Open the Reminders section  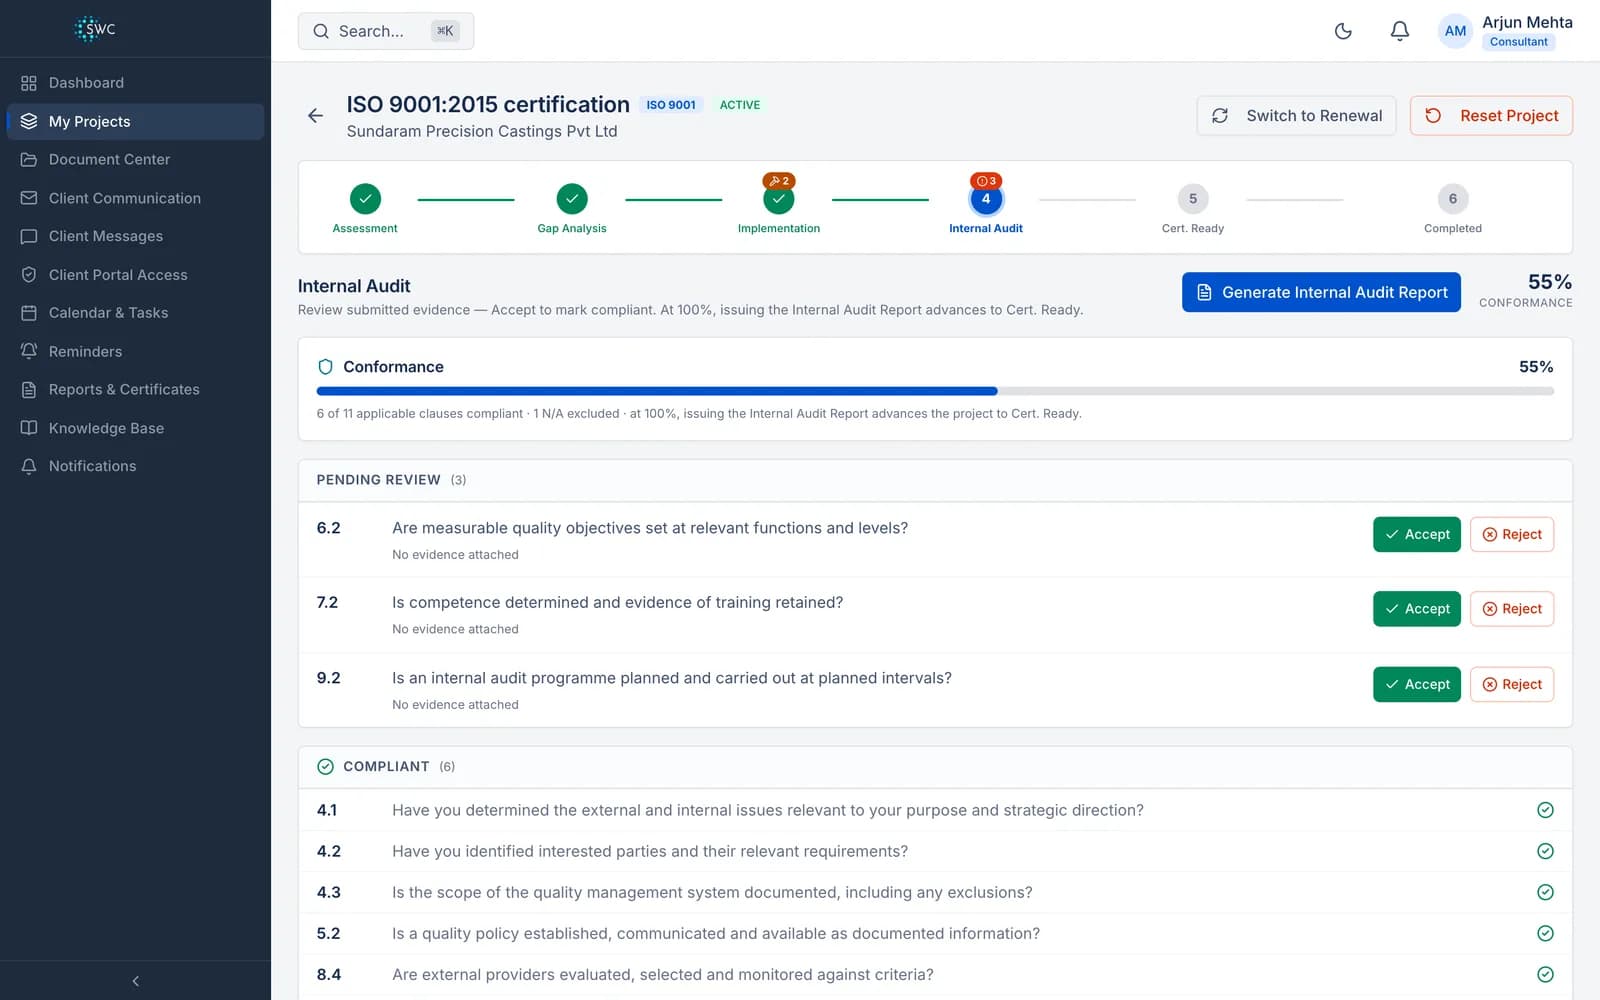pyautogui.click(x=135, y=351)
